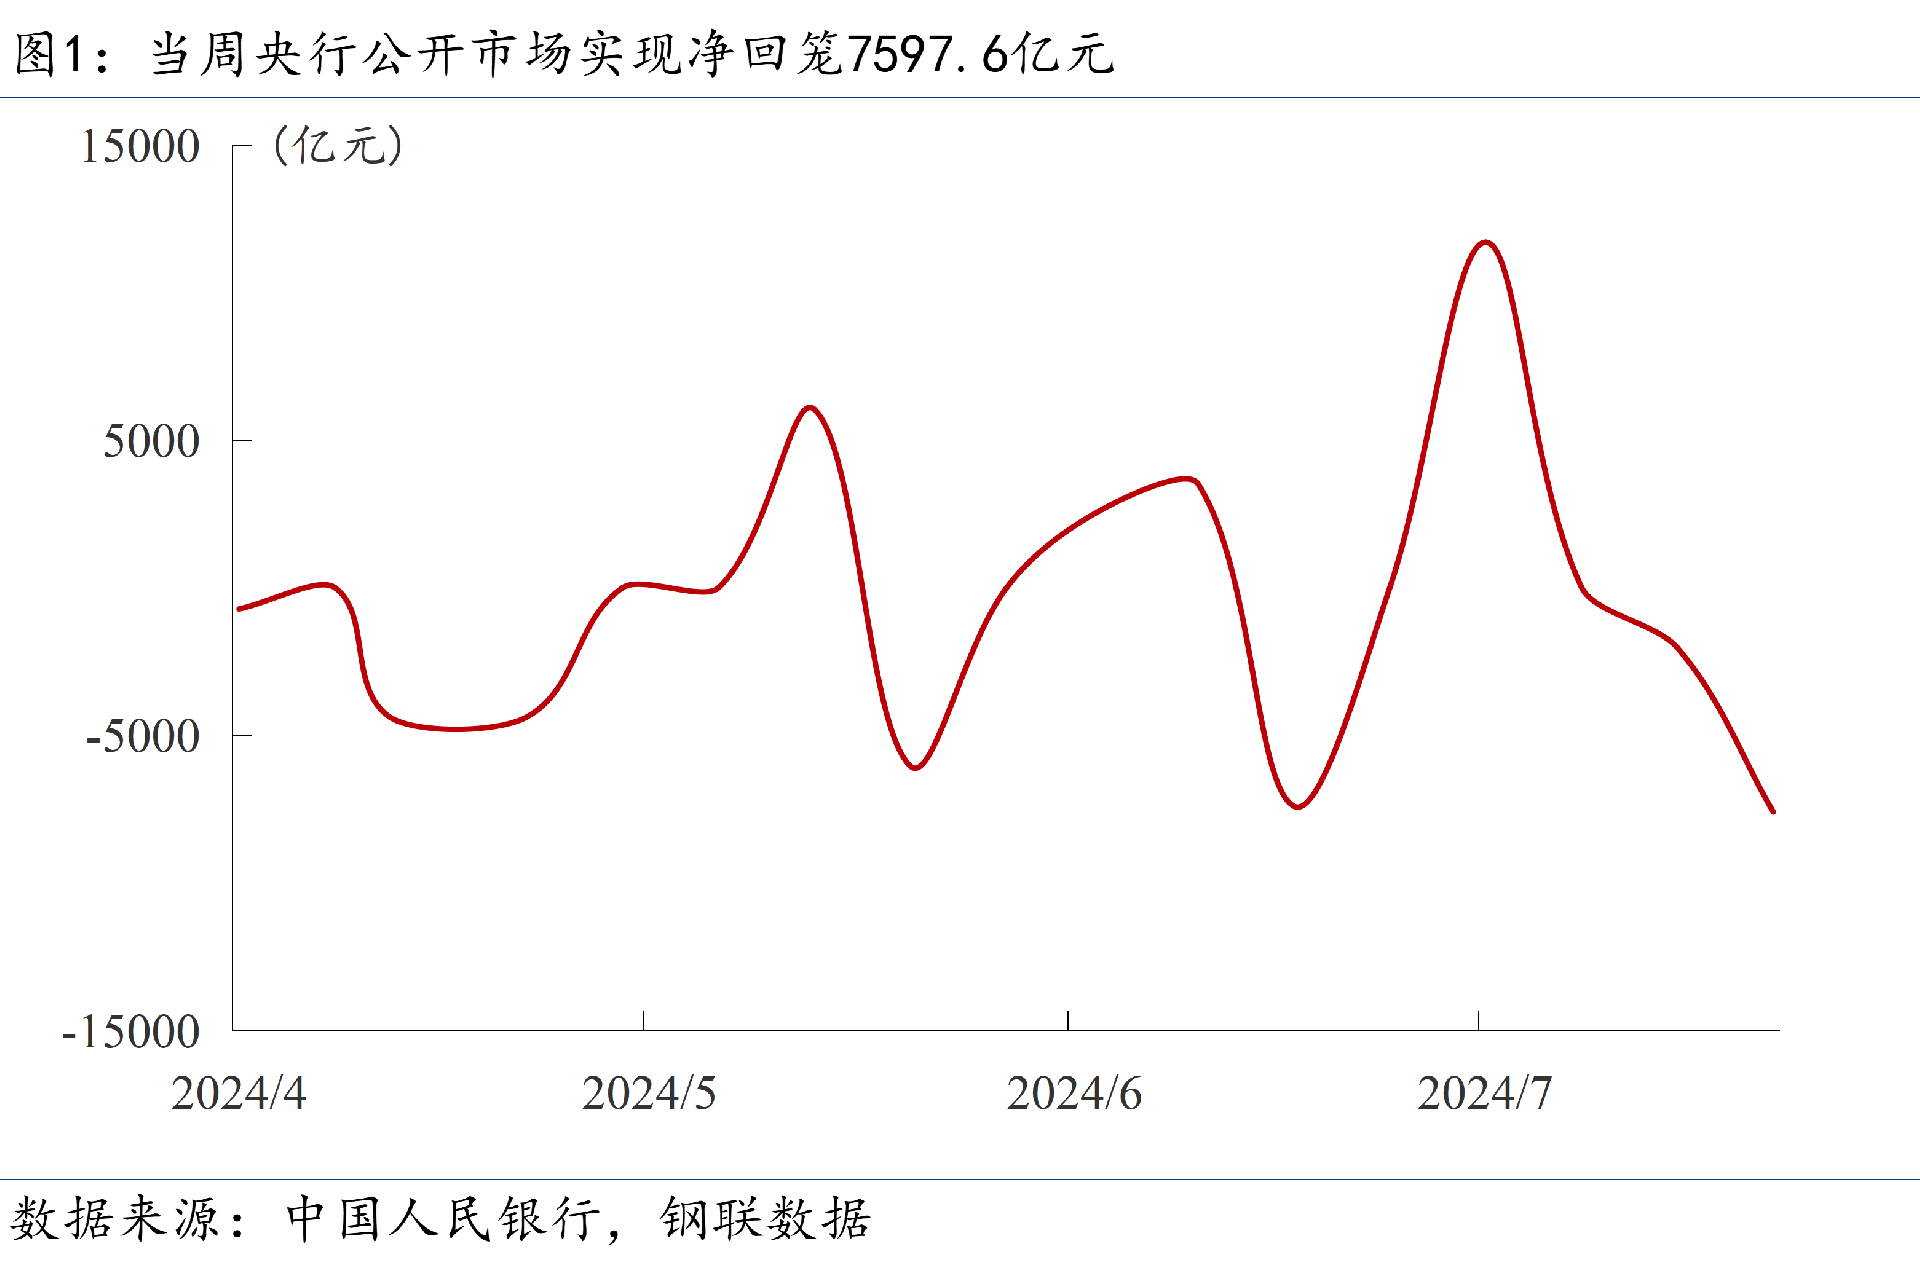Viewport: 1920px width, 1279px height.
Task: Click the May peak on red line
Action: point(810,408)
